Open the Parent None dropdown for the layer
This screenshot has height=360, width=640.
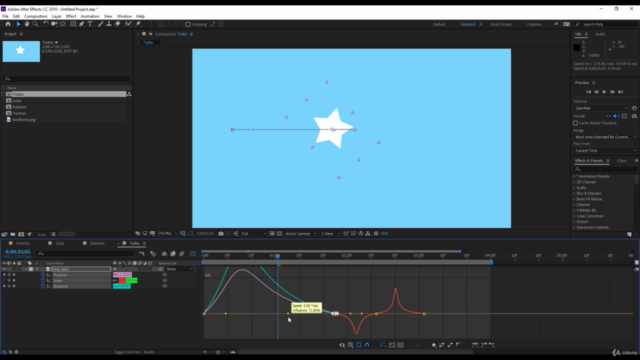[x=180, y=269]
